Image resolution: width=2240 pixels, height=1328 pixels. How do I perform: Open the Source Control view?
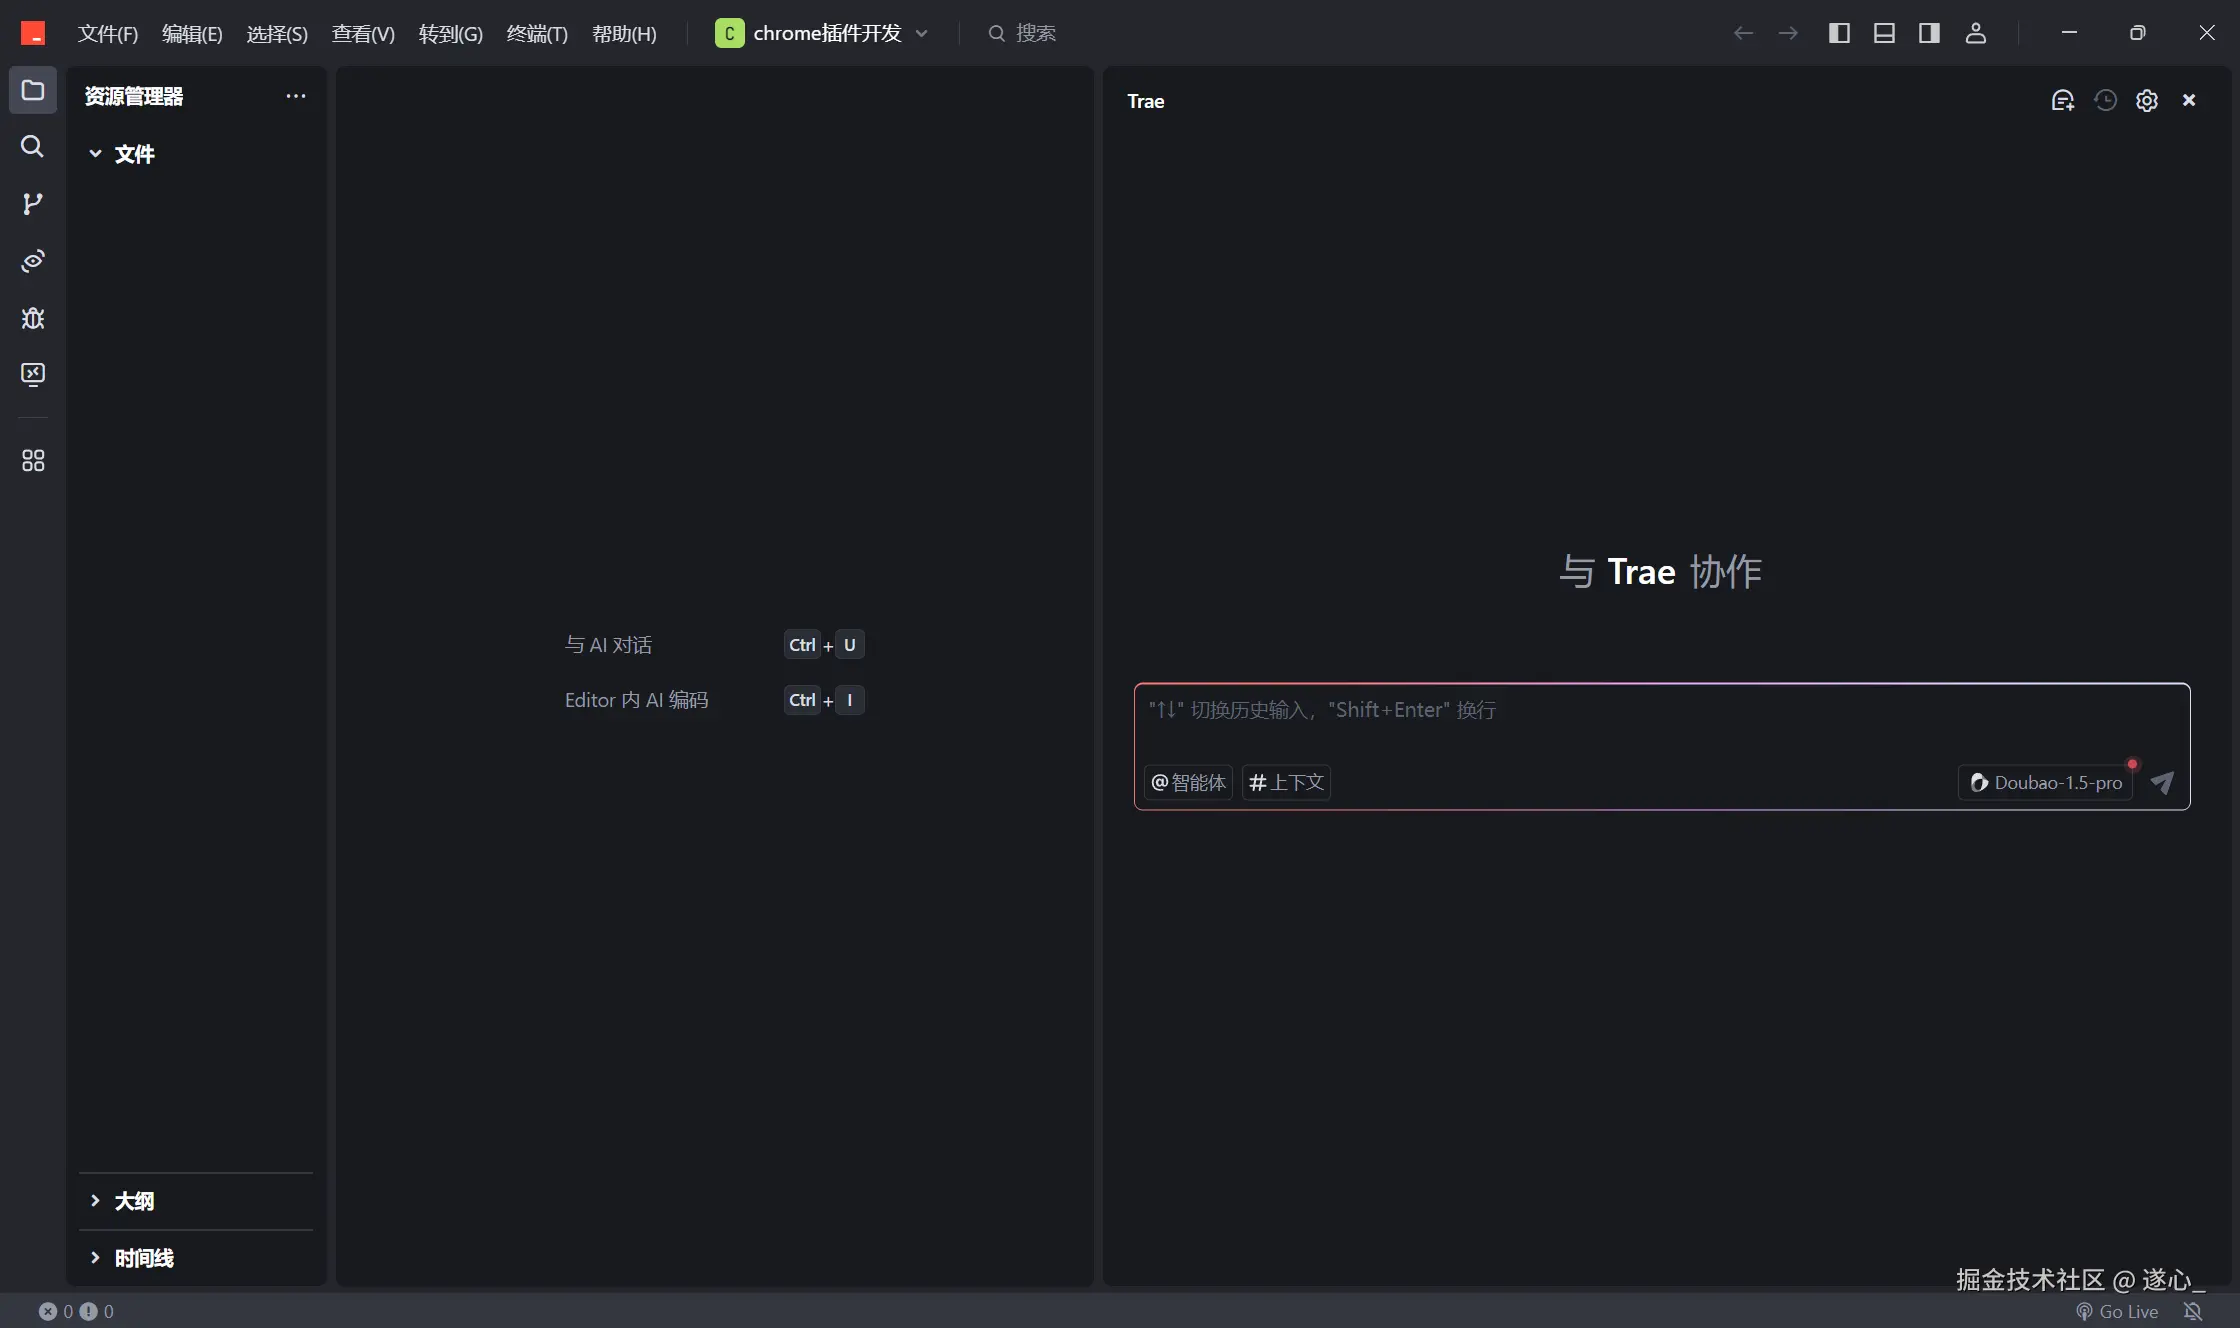pyautogui.click(x=32, y=204)
